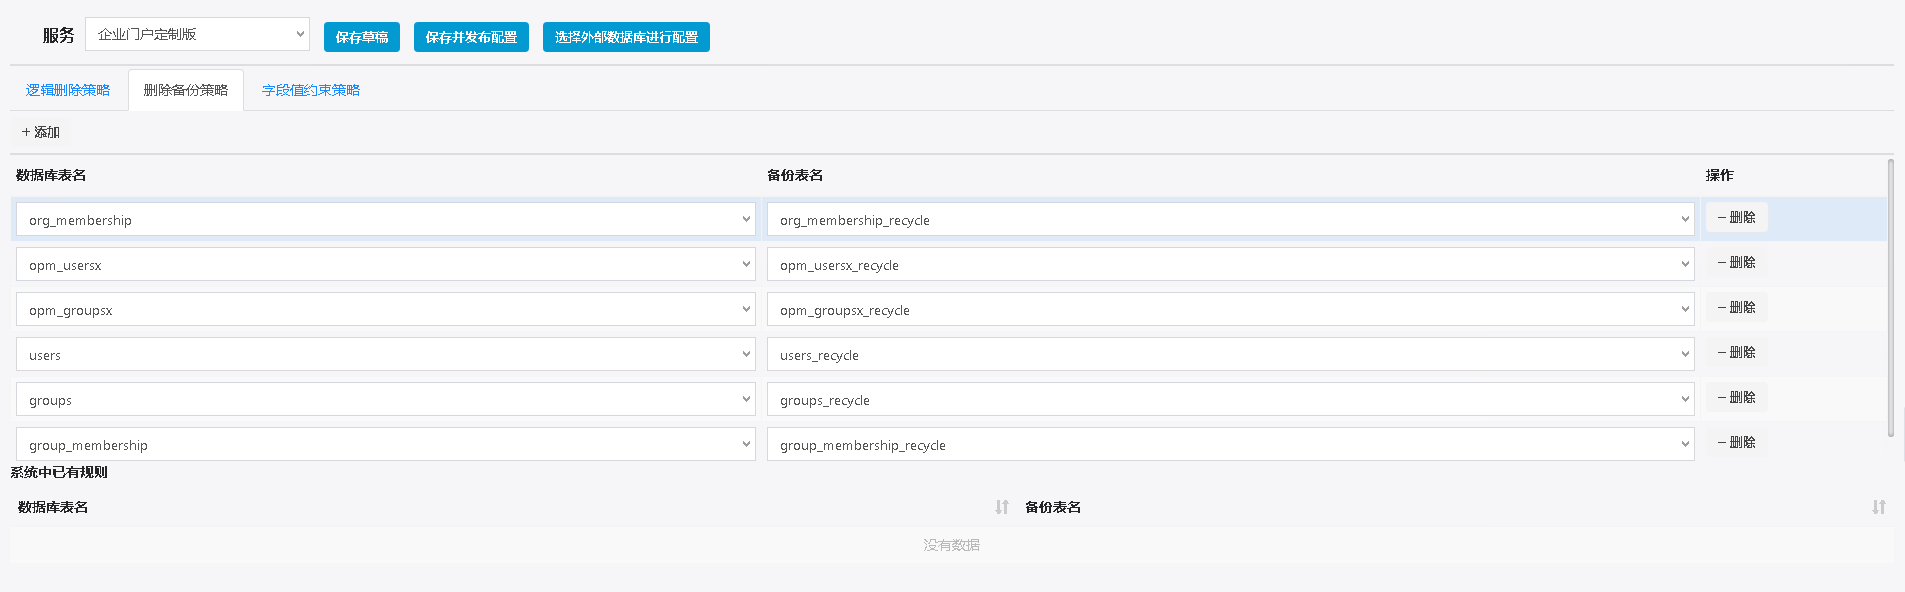Image resolution: width=1905 pixels, height=592 pixels.
Task: Expand the opm_usersx_recycle backup table dropdown
Action: coord(1230,265)
